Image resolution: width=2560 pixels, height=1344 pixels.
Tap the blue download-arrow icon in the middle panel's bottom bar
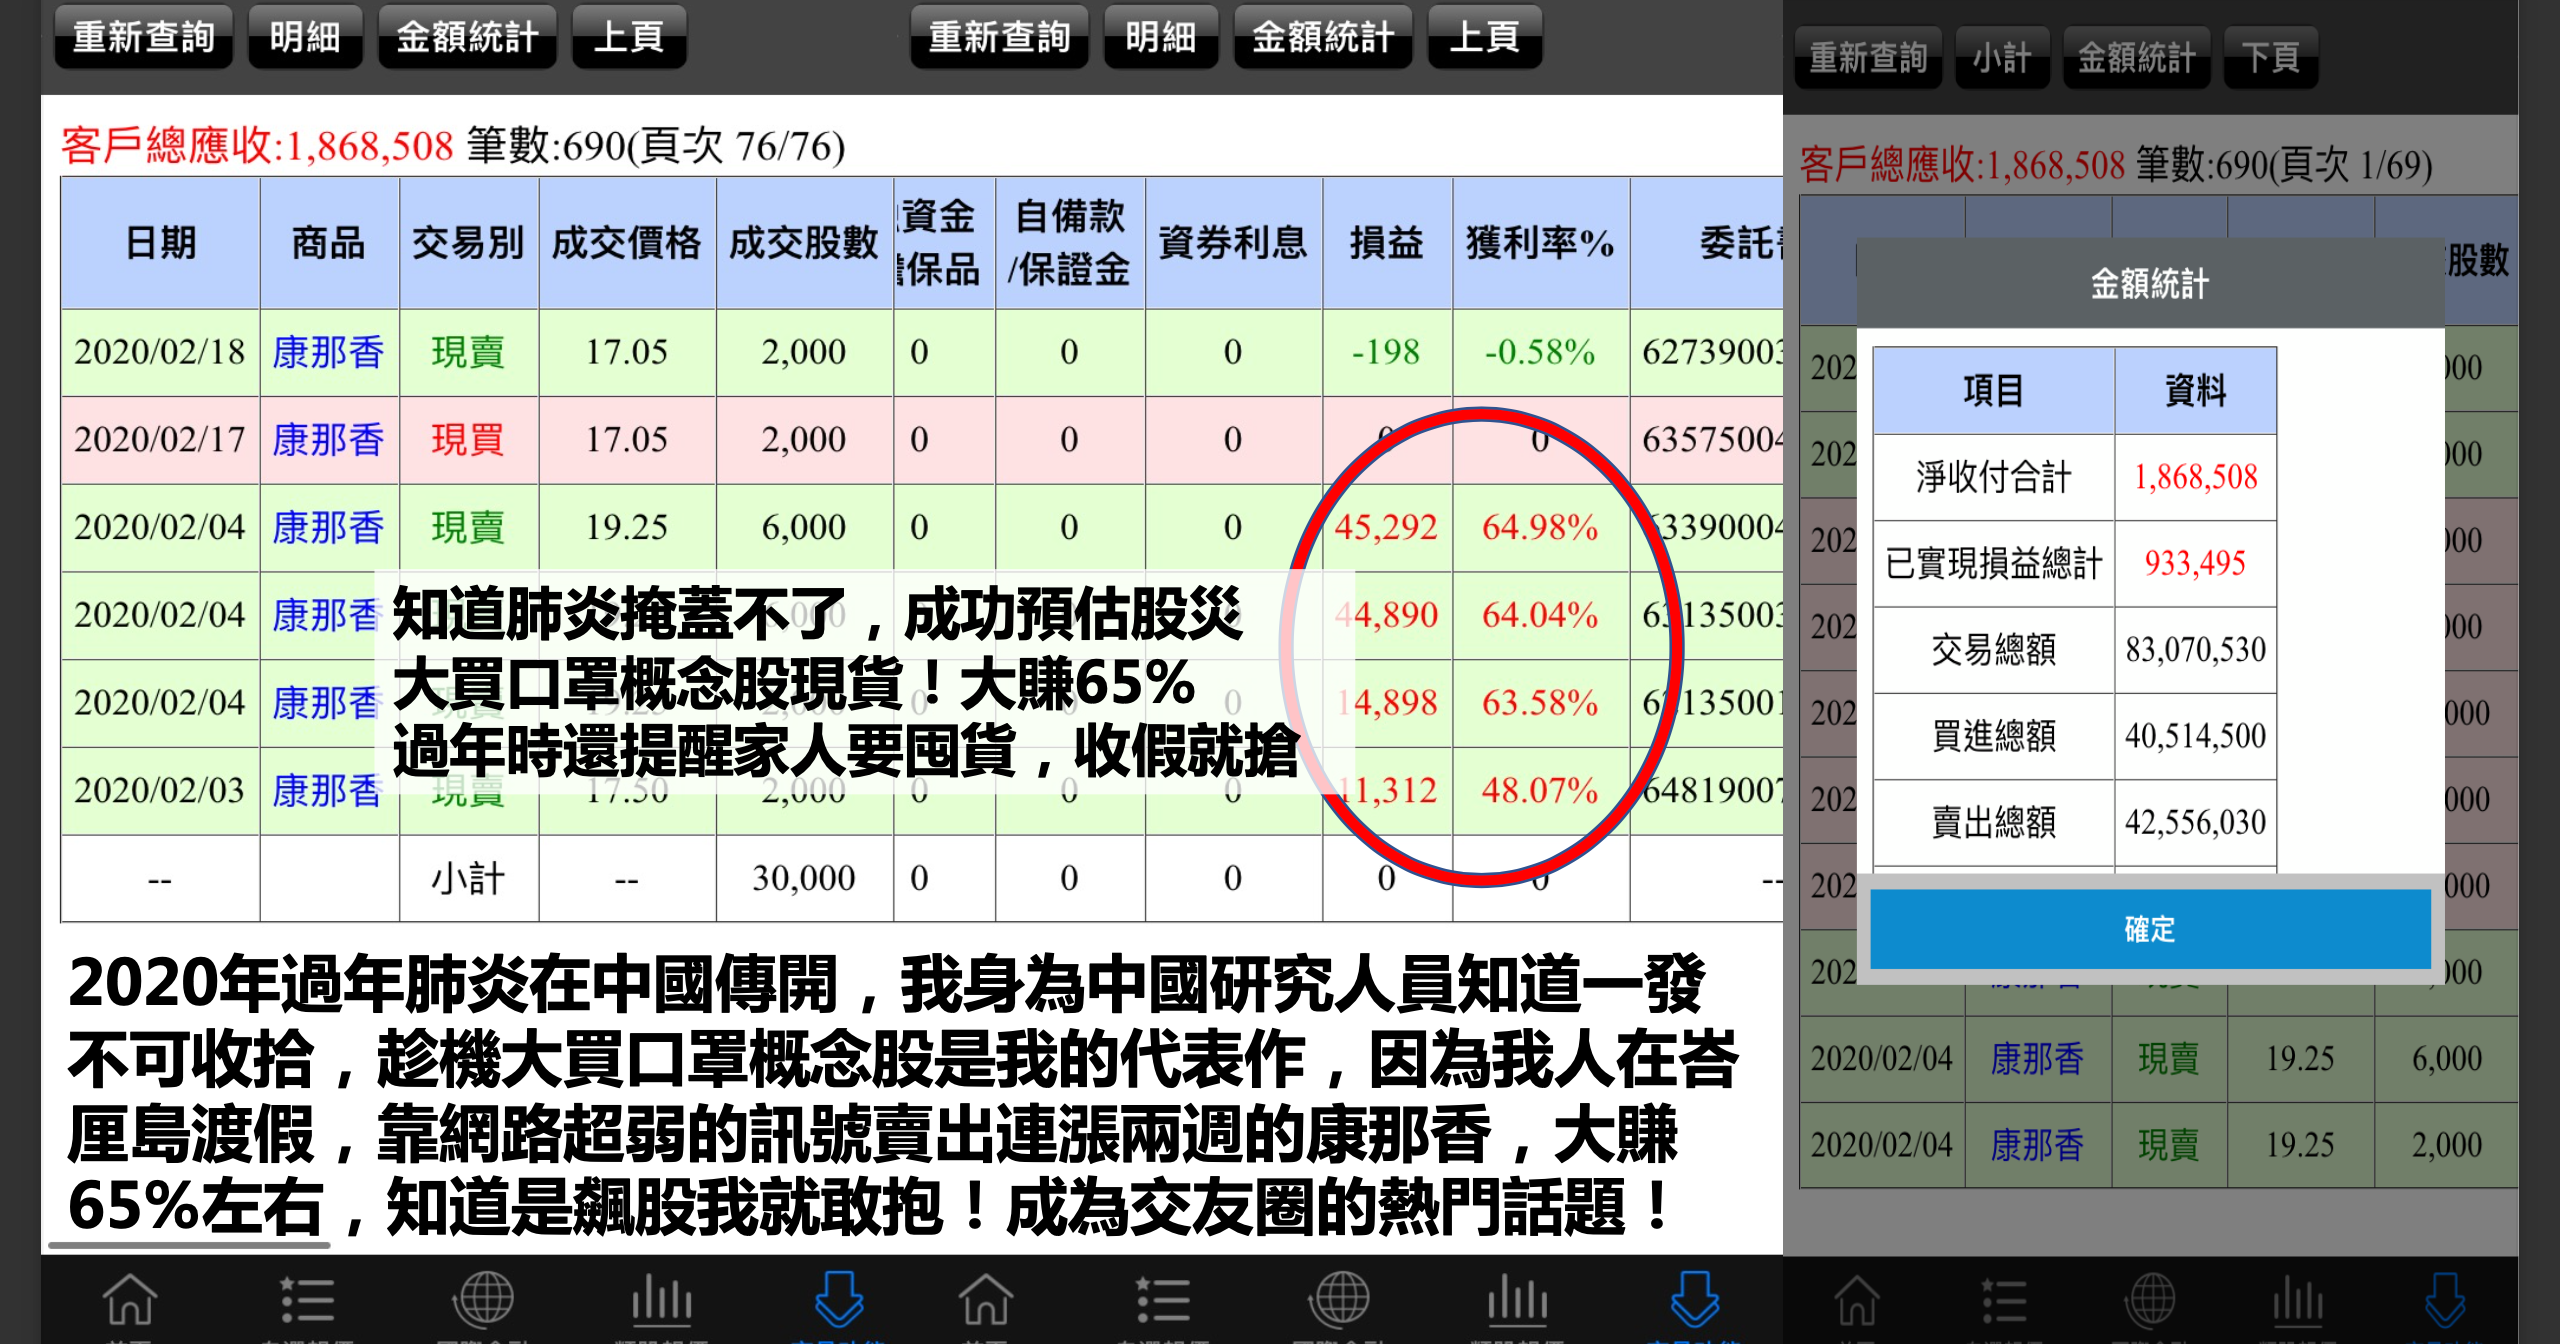click(x=1694, y=1299)
